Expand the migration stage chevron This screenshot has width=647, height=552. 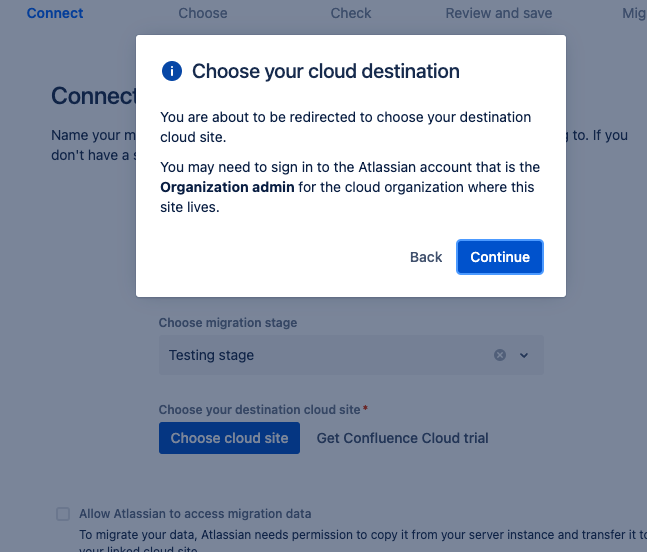pyautogui.click(x=524, y=355)
